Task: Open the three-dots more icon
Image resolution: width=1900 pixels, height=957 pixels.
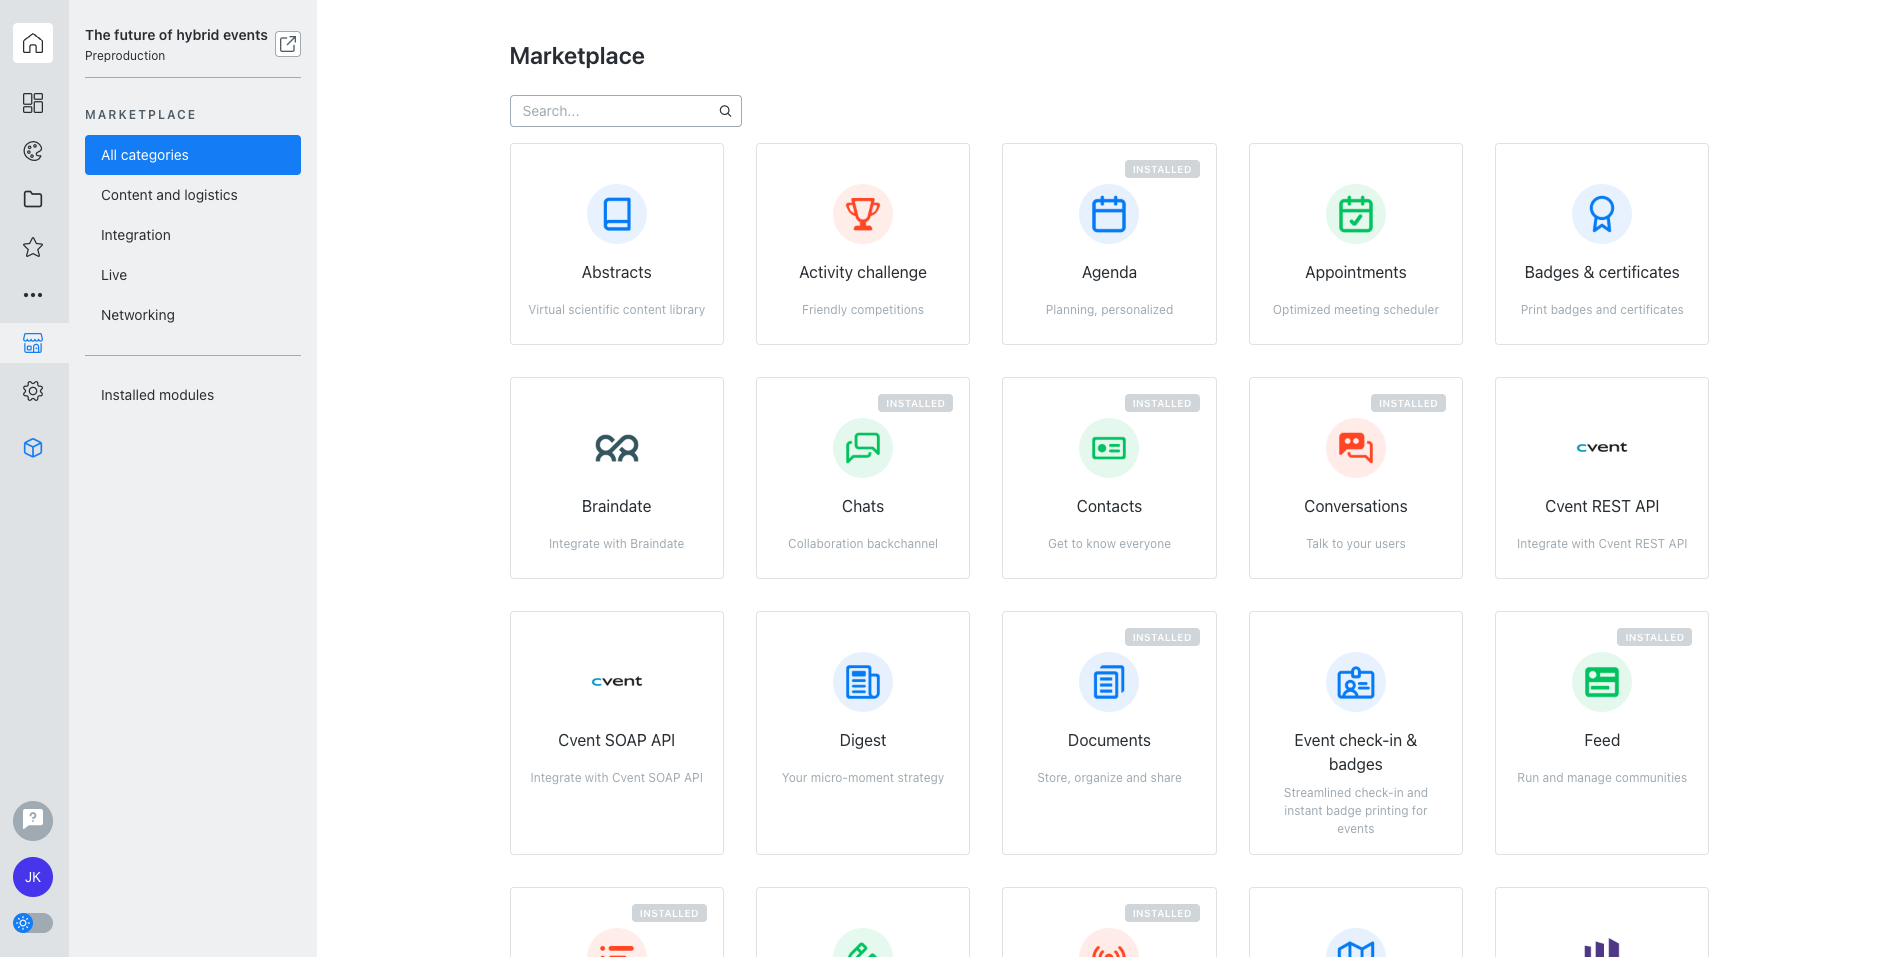Action: click(33, 295)
